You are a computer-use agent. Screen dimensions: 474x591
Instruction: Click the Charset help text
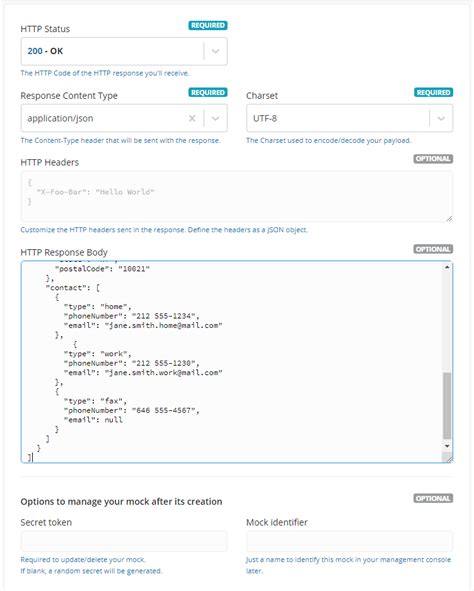[x=329, y=140]
